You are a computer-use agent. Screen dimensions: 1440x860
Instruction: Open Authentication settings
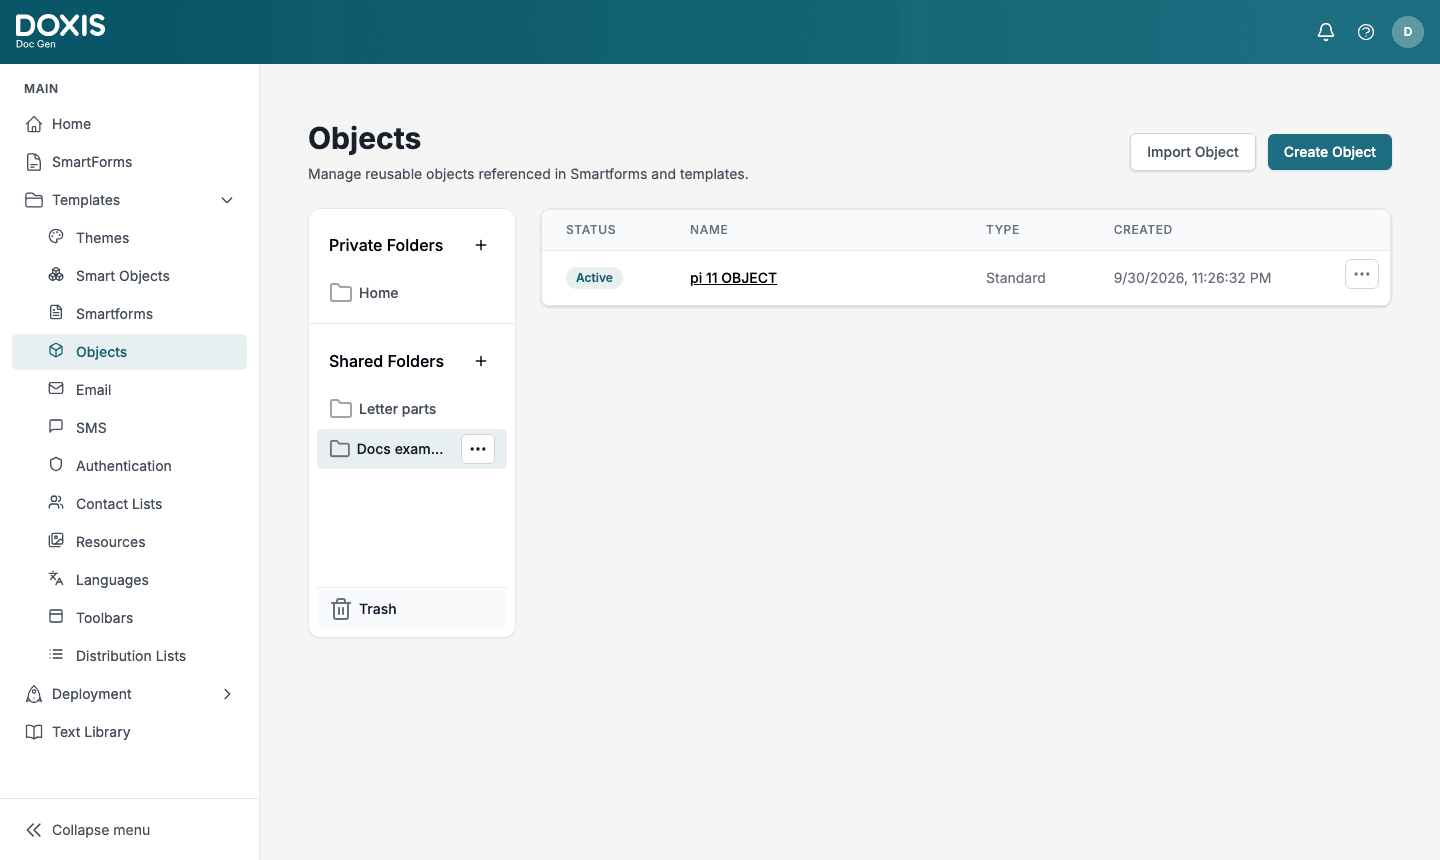tap(130, 466)
